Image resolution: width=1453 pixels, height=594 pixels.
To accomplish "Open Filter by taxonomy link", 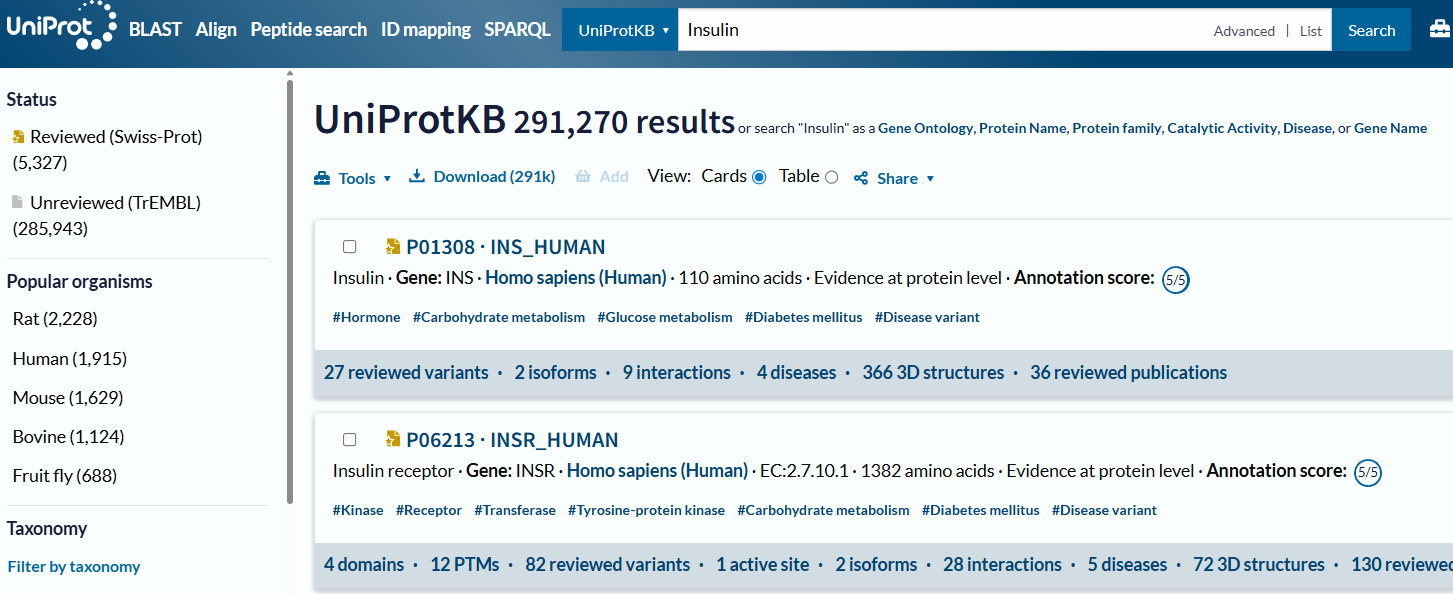I will click(x=74, y=567).
